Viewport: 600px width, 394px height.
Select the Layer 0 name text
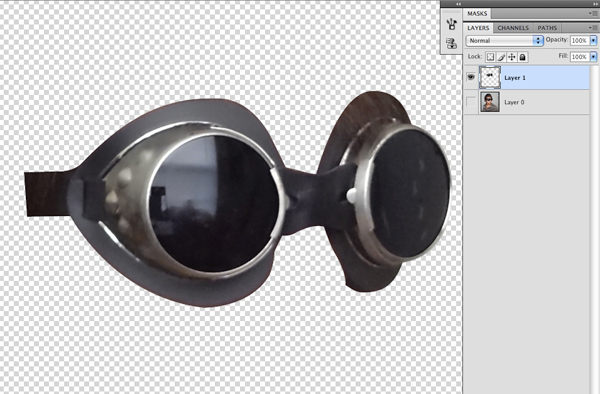click(x=514, y=102)
